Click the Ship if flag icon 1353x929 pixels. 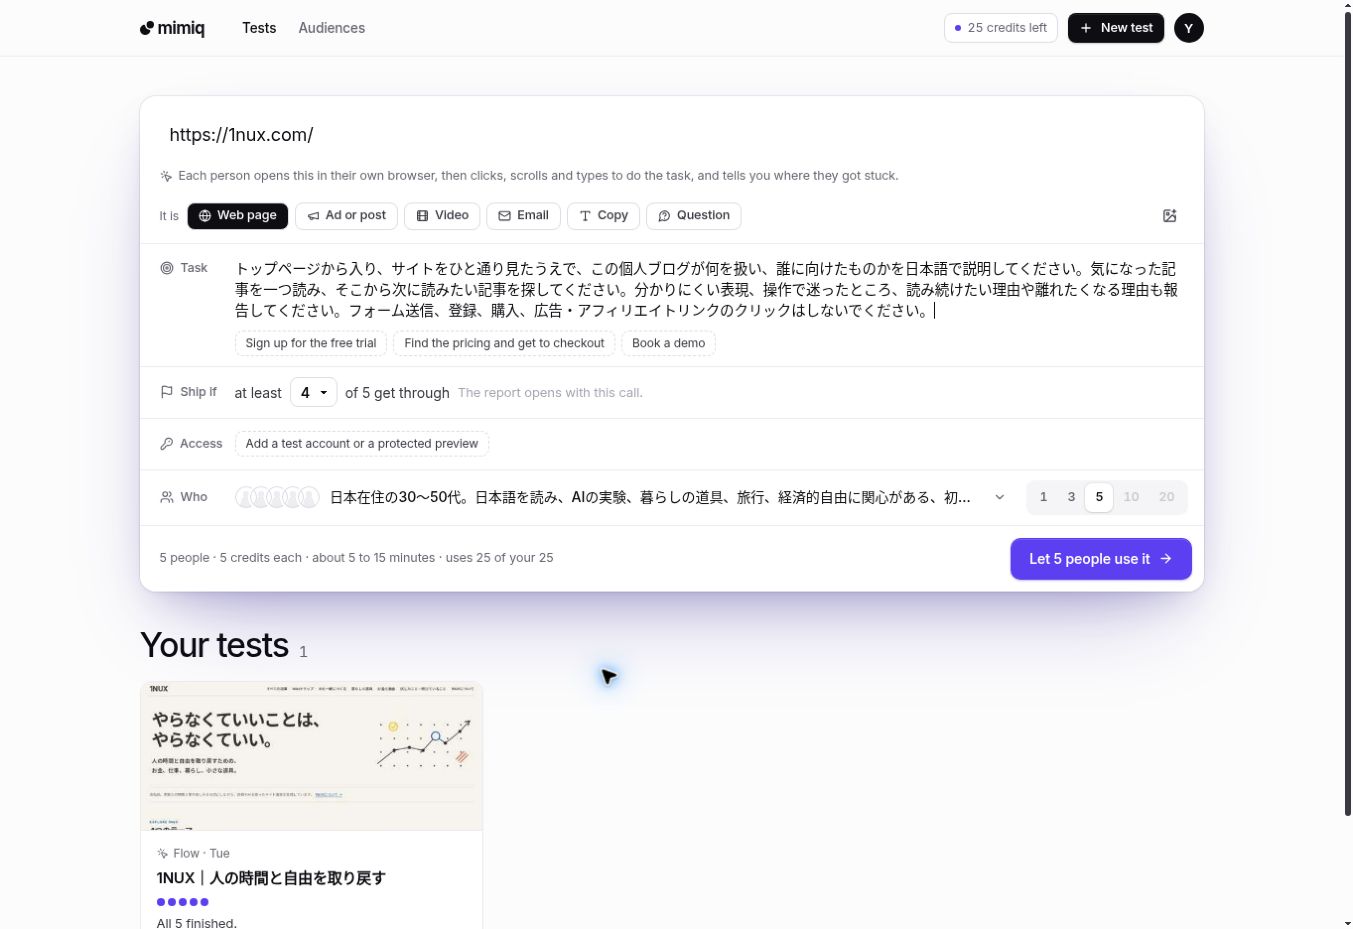[167, 392]
